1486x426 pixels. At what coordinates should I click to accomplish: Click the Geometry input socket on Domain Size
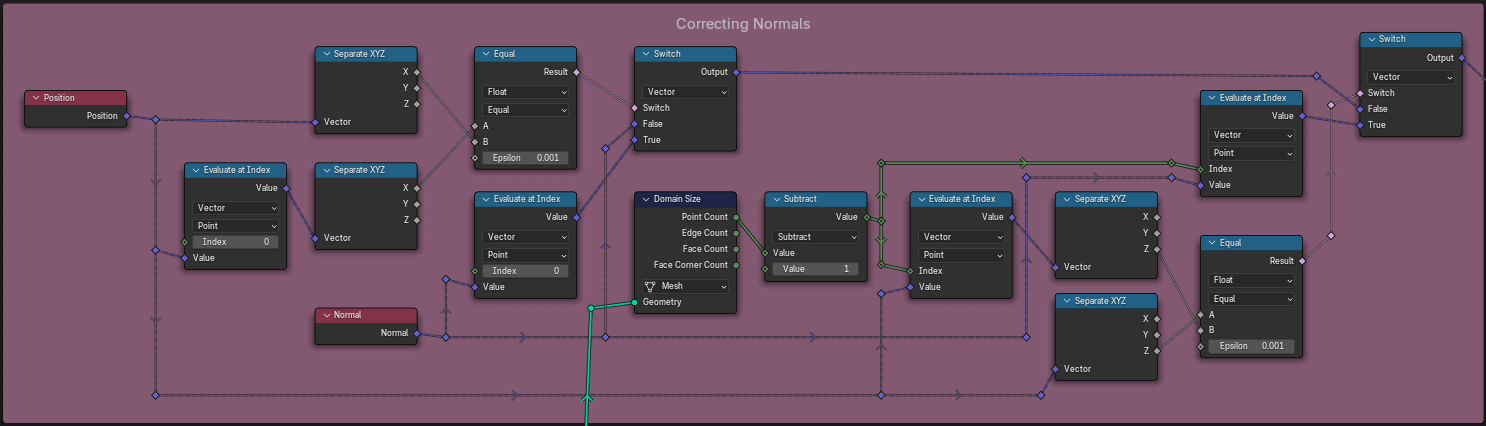635,302
